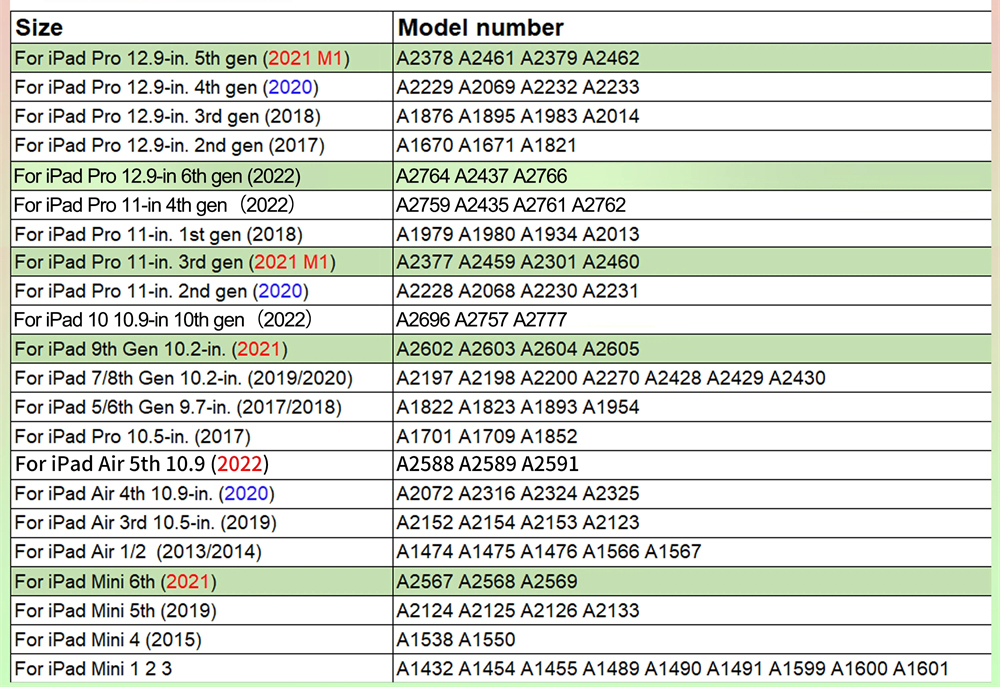Screen dimensions: 1000x687
Task: Click "For iPad Air 4th 10.9-in. (2020)"
Action: 145,493
